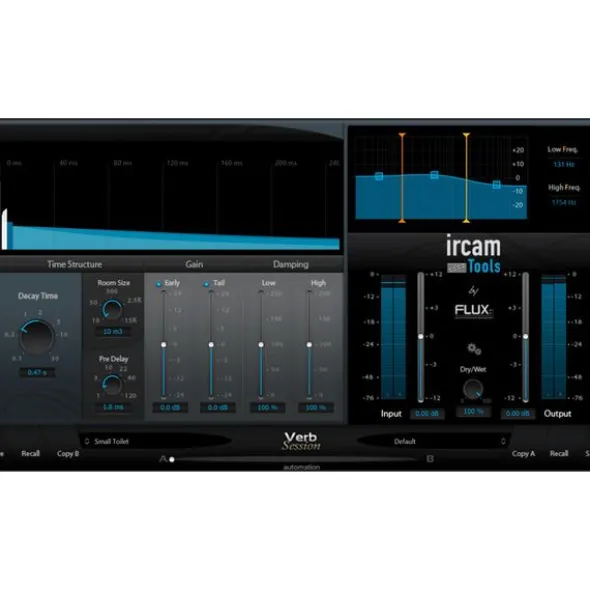Click the leftmost EQ curve node
Viewport: 590px width, 591px height.
pos(379,176)
